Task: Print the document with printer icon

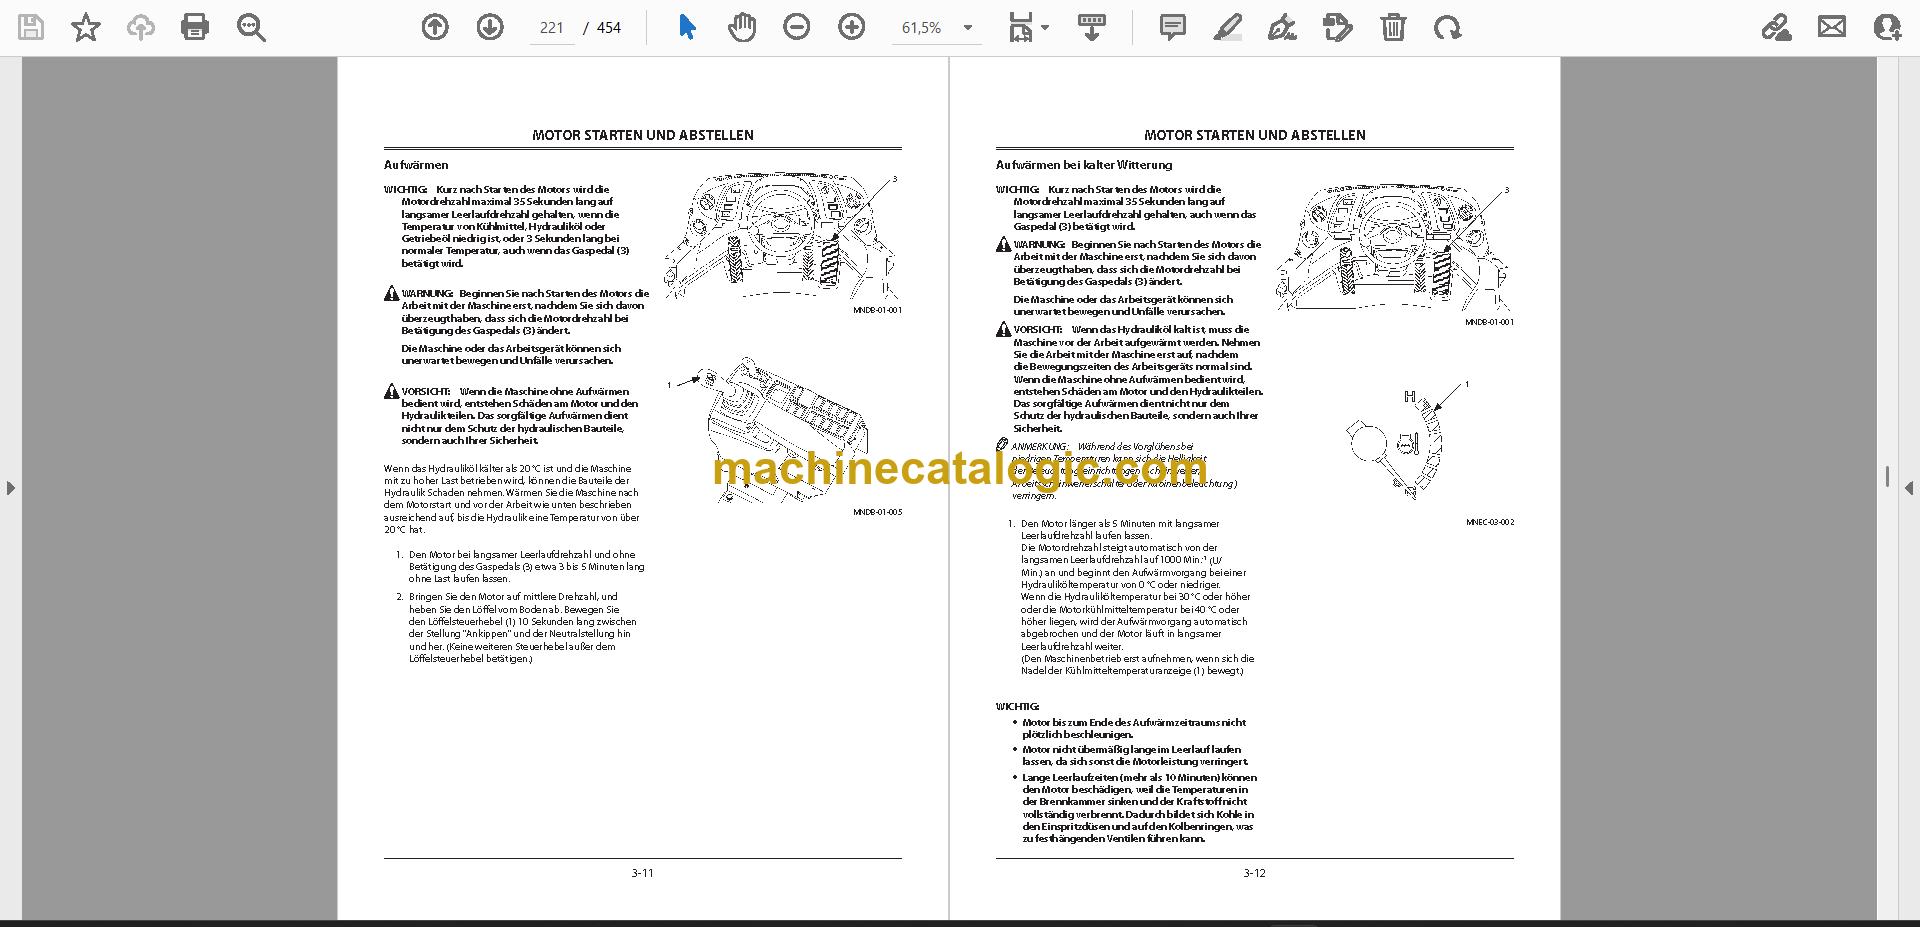Action: pos(195,27)
